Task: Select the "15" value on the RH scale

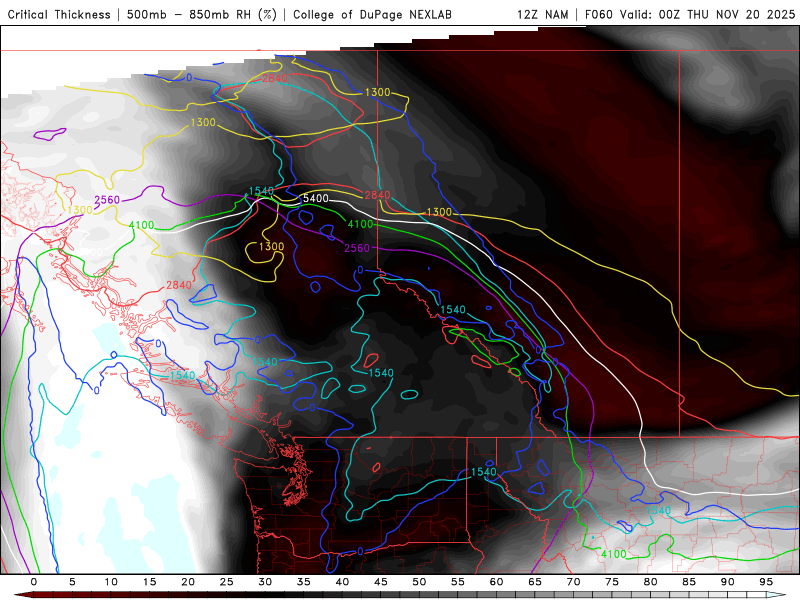Action: pyautogui.click(x=149, y=582)
